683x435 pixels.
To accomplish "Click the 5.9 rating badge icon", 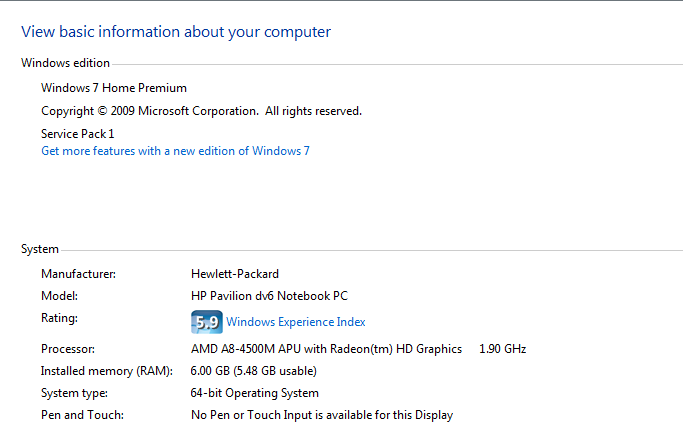I will point(206,322).
